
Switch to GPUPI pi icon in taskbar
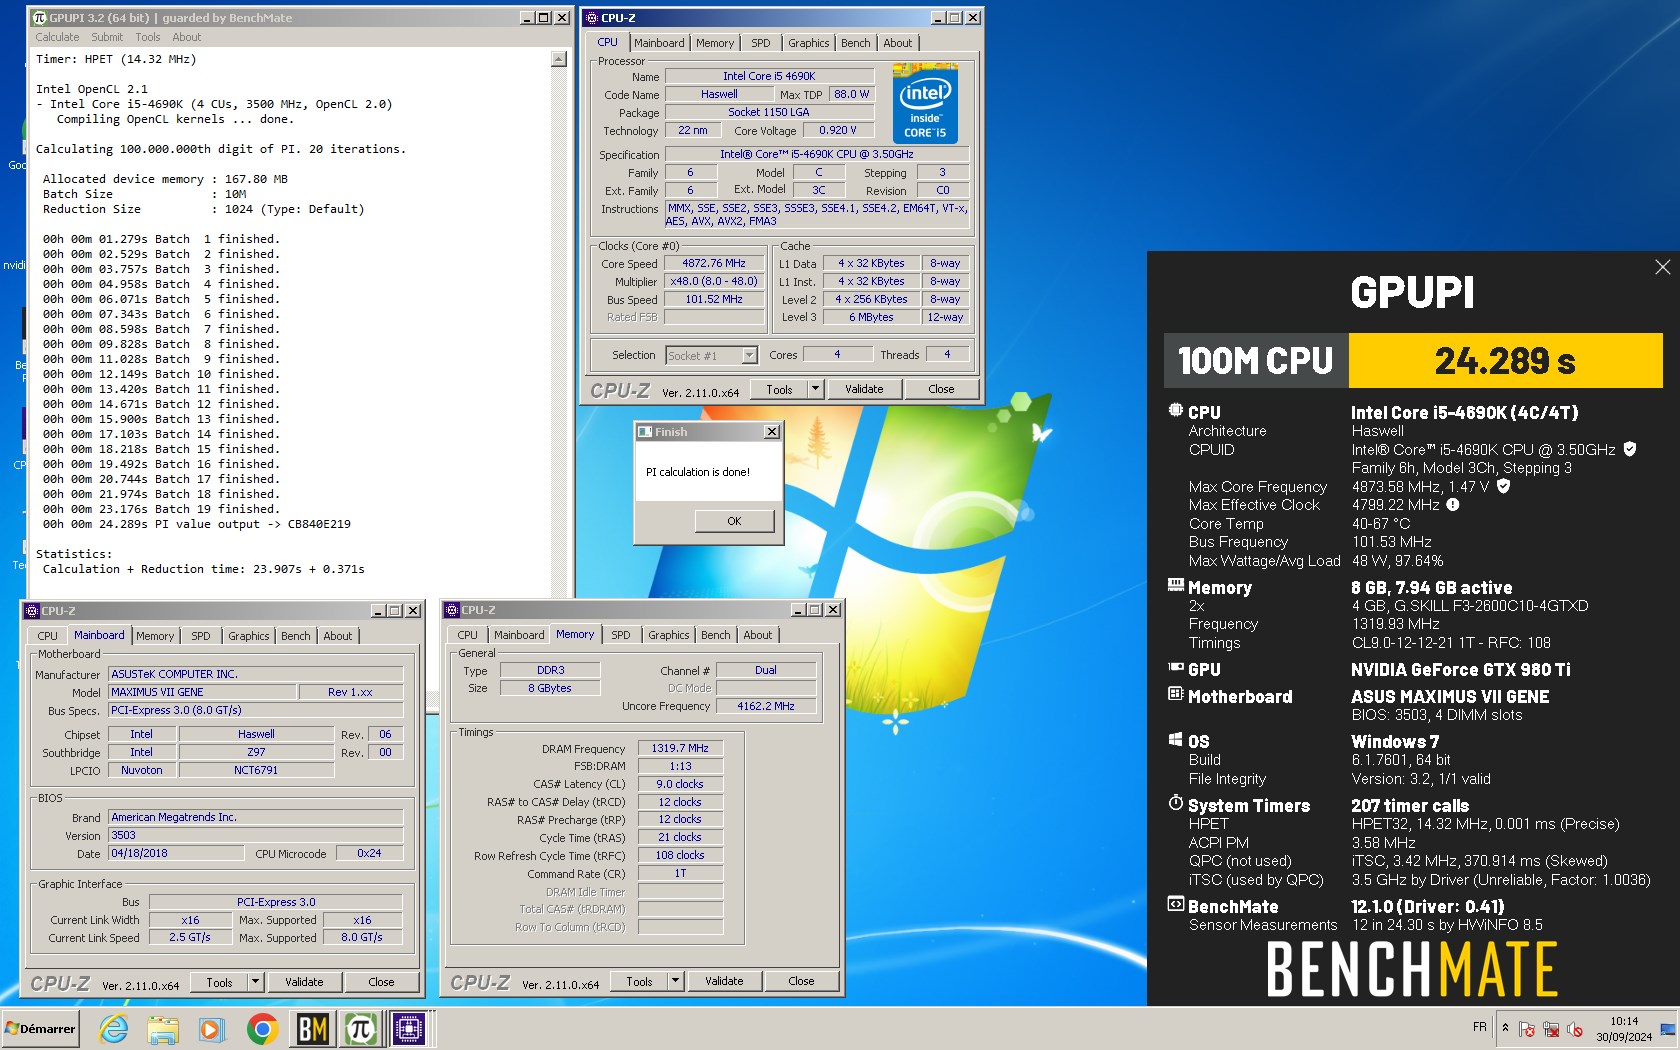pyautogui.click(x=360, y=1028)
